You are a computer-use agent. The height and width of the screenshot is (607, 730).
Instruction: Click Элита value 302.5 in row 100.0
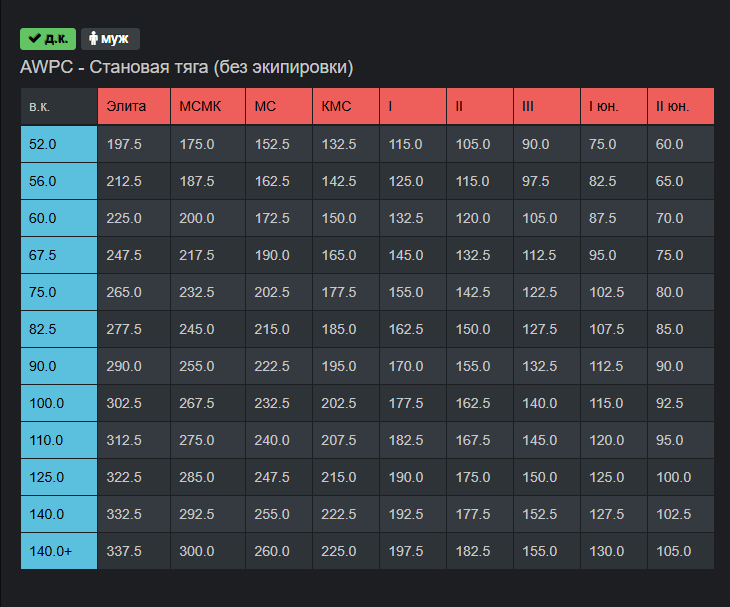[x=134, y=403]
